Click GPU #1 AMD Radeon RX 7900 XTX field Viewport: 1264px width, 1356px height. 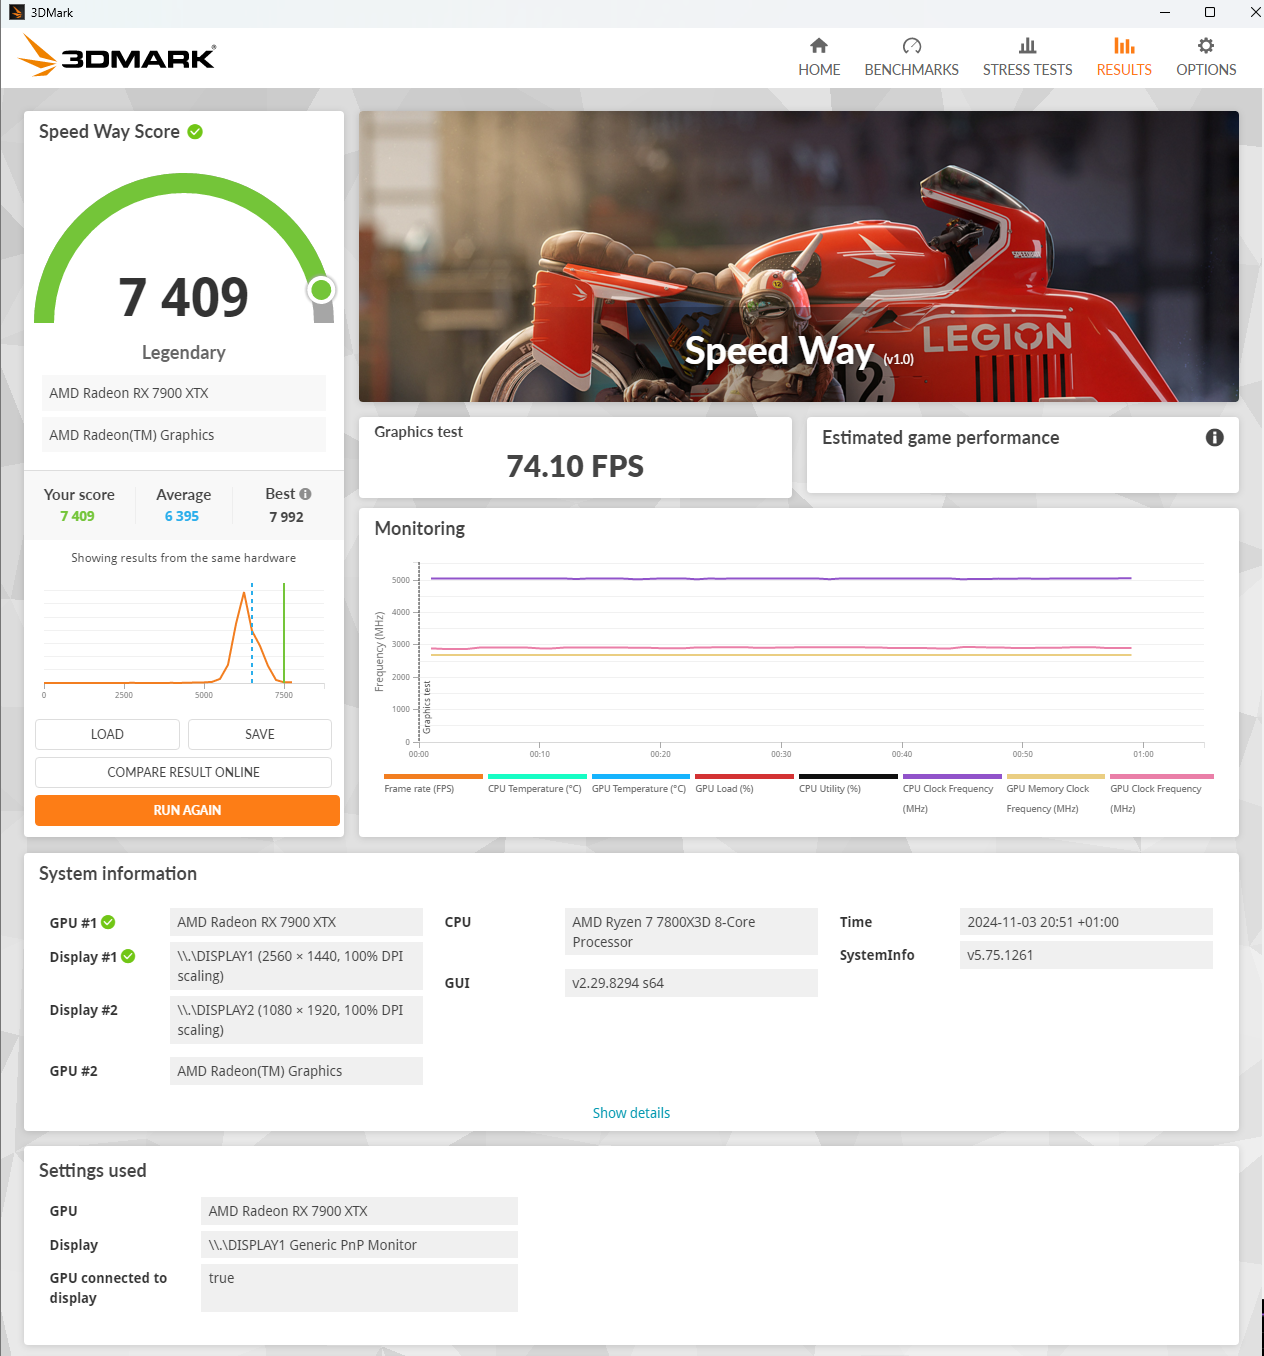click(x=296, y=922)
